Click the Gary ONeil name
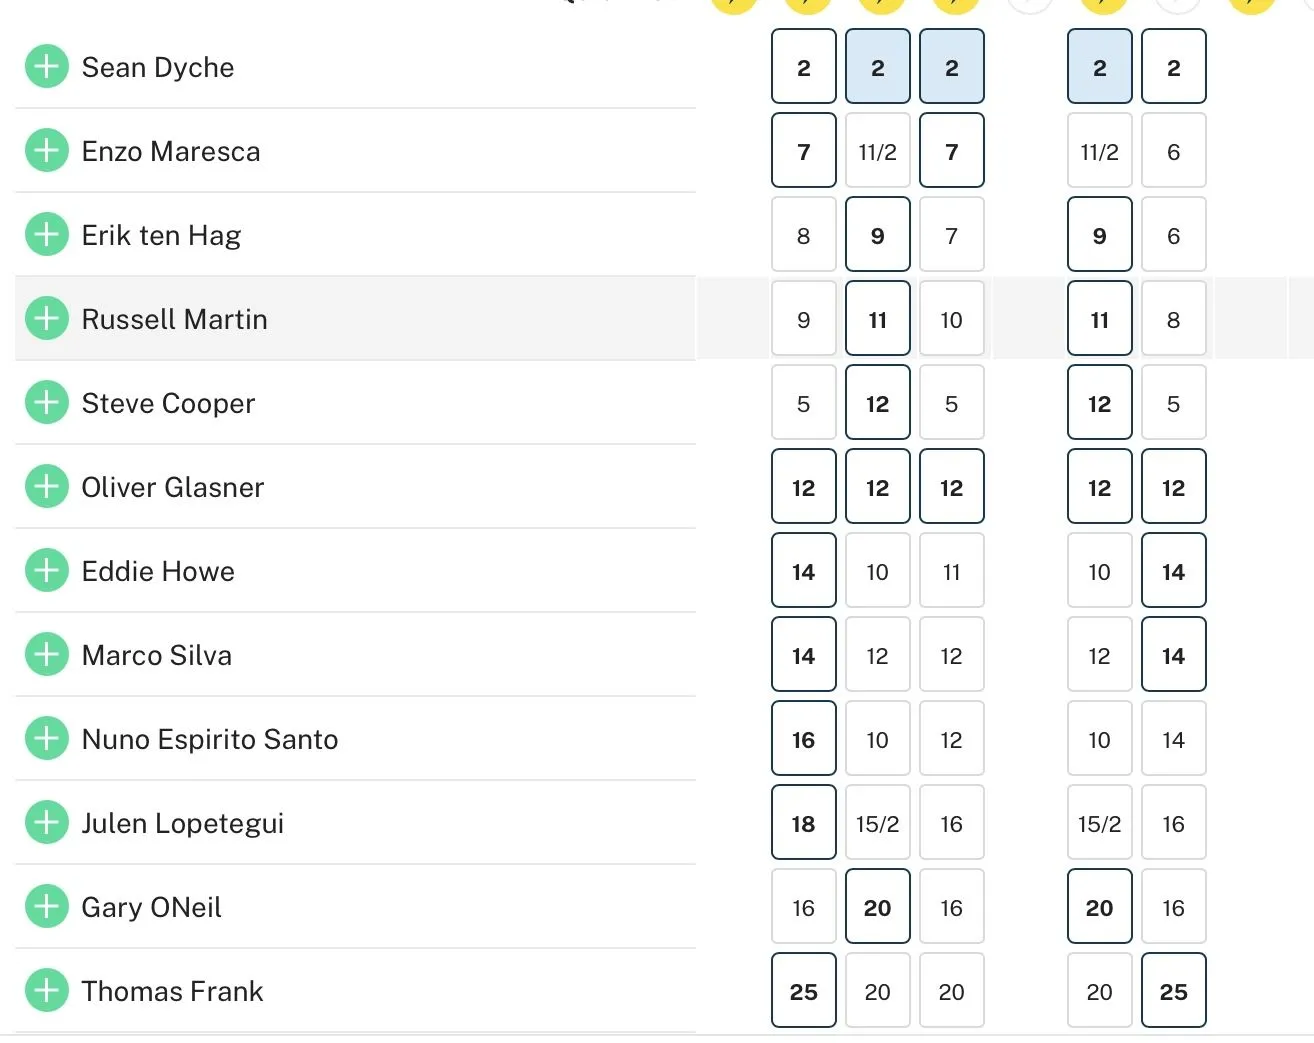The width and height of the screenshot is (1314, 1043). pyautogui.click(x=151, y=907)
